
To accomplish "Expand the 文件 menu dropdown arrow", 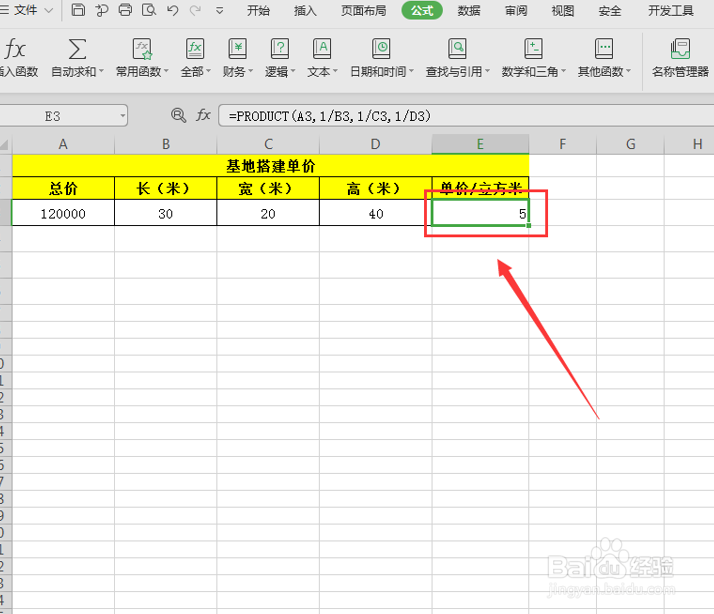I will [x=49, y=10].
